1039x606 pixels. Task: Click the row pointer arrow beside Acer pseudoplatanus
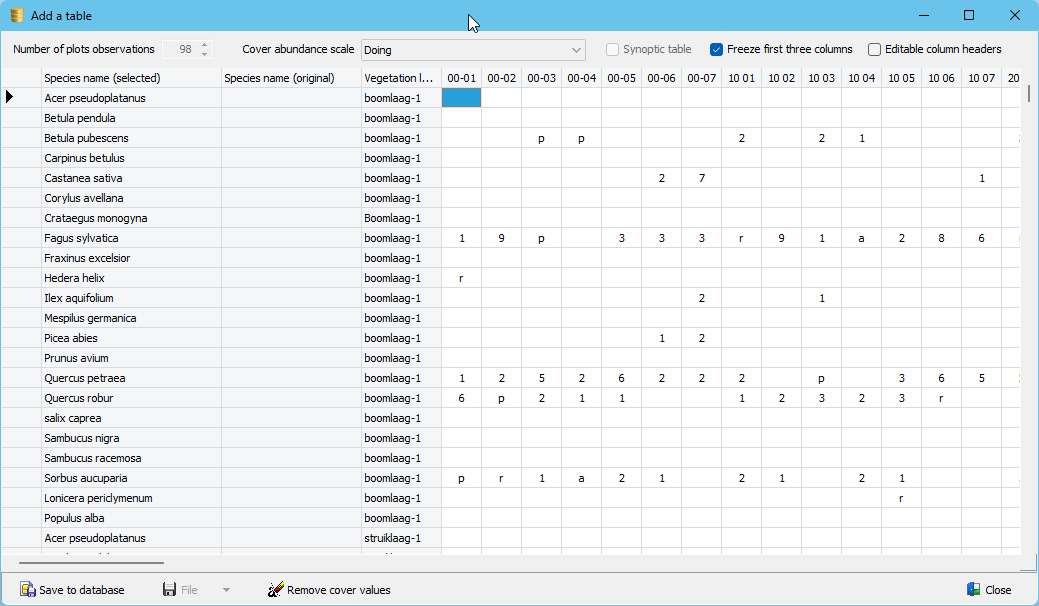click(x=10, y=98)
